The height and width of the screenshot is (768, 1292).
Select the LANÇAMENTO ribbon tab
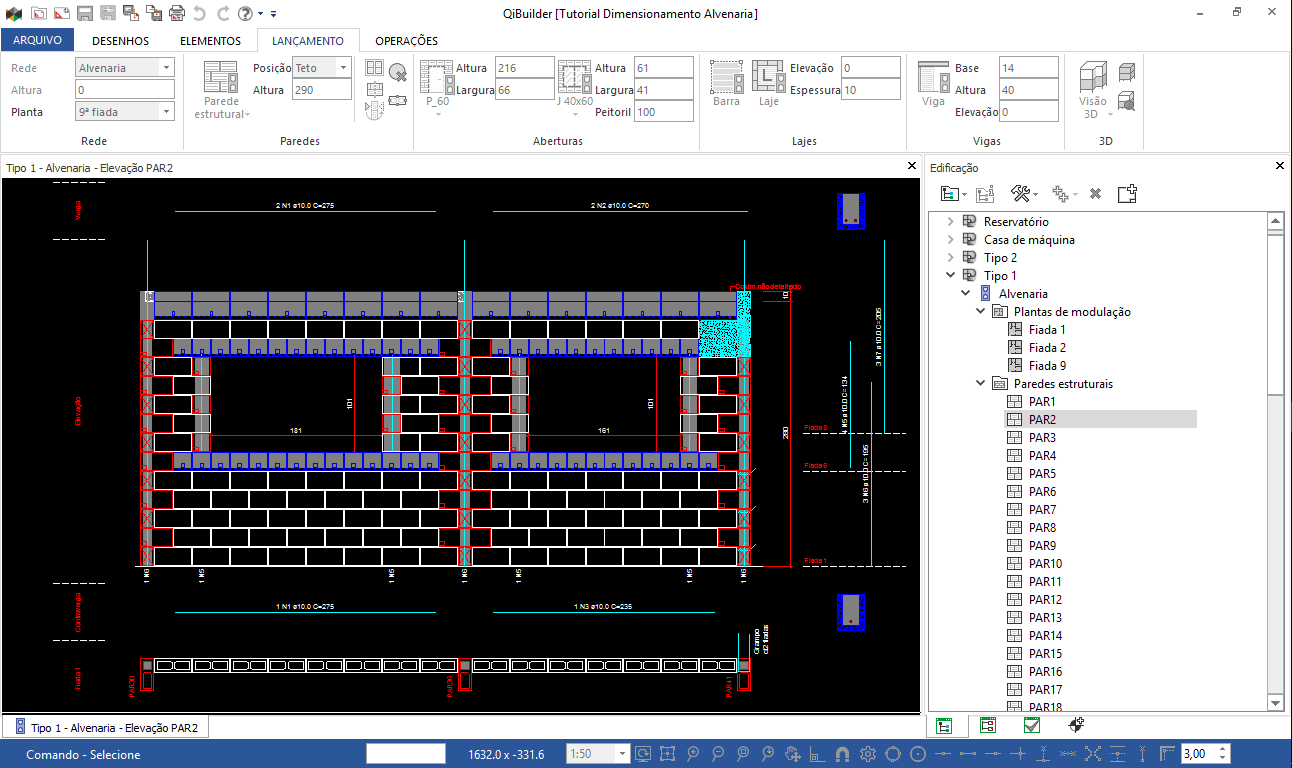coord(308,41)
